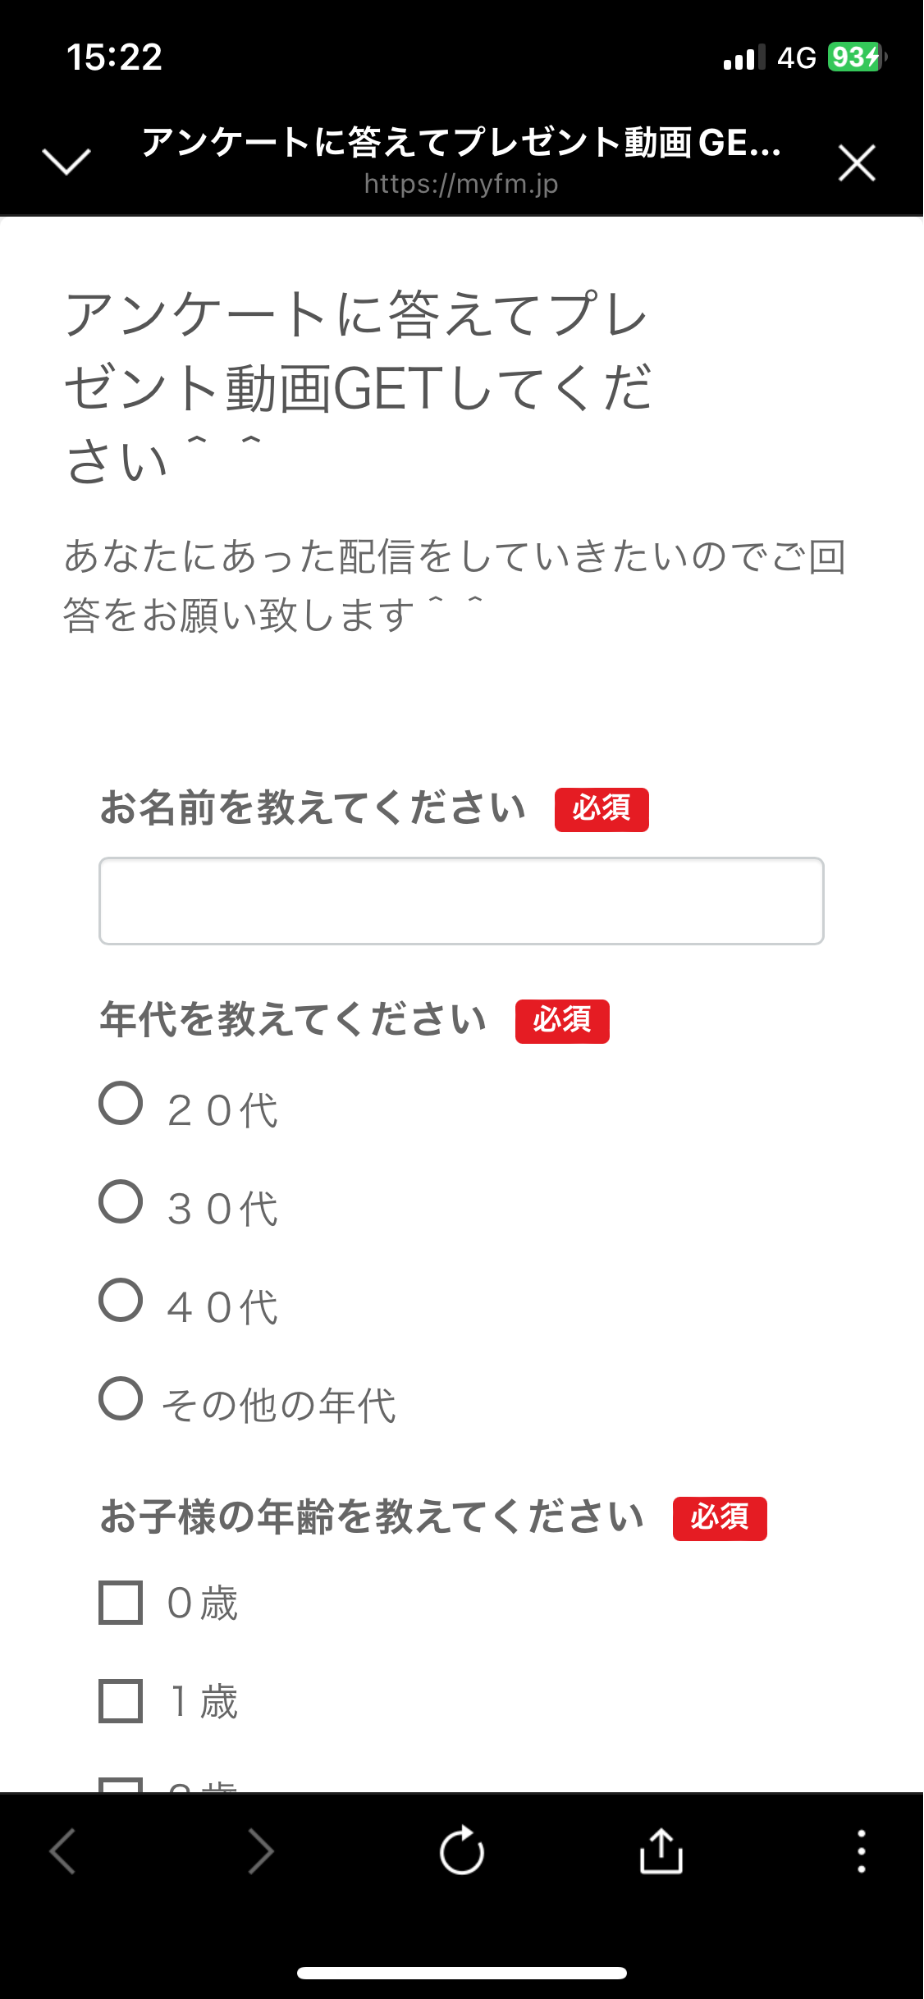Tap the 15:22 clock in status bar

[115, 57]
